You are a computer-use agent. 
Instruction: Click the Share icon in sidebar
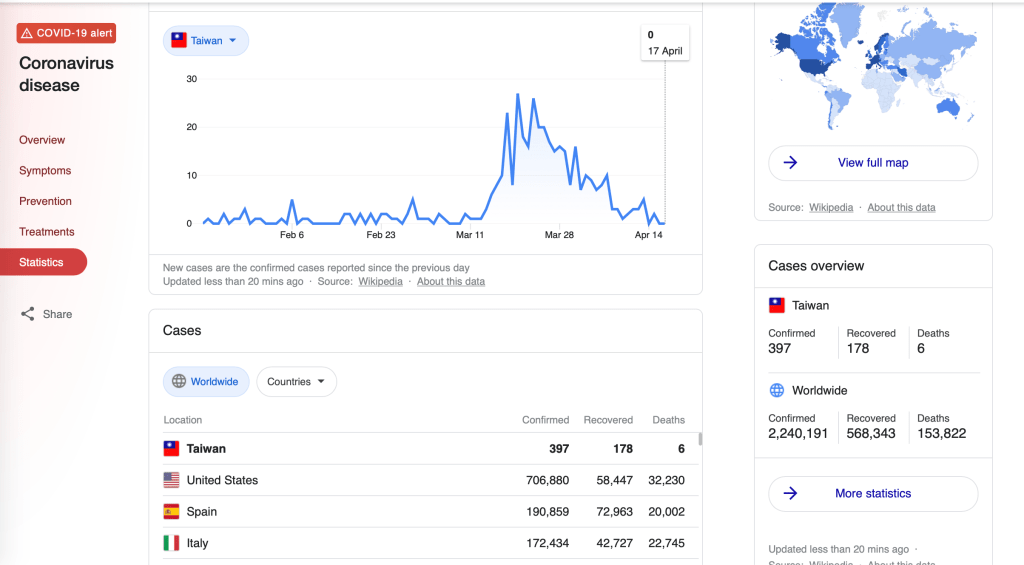click(x=28, y=314)
